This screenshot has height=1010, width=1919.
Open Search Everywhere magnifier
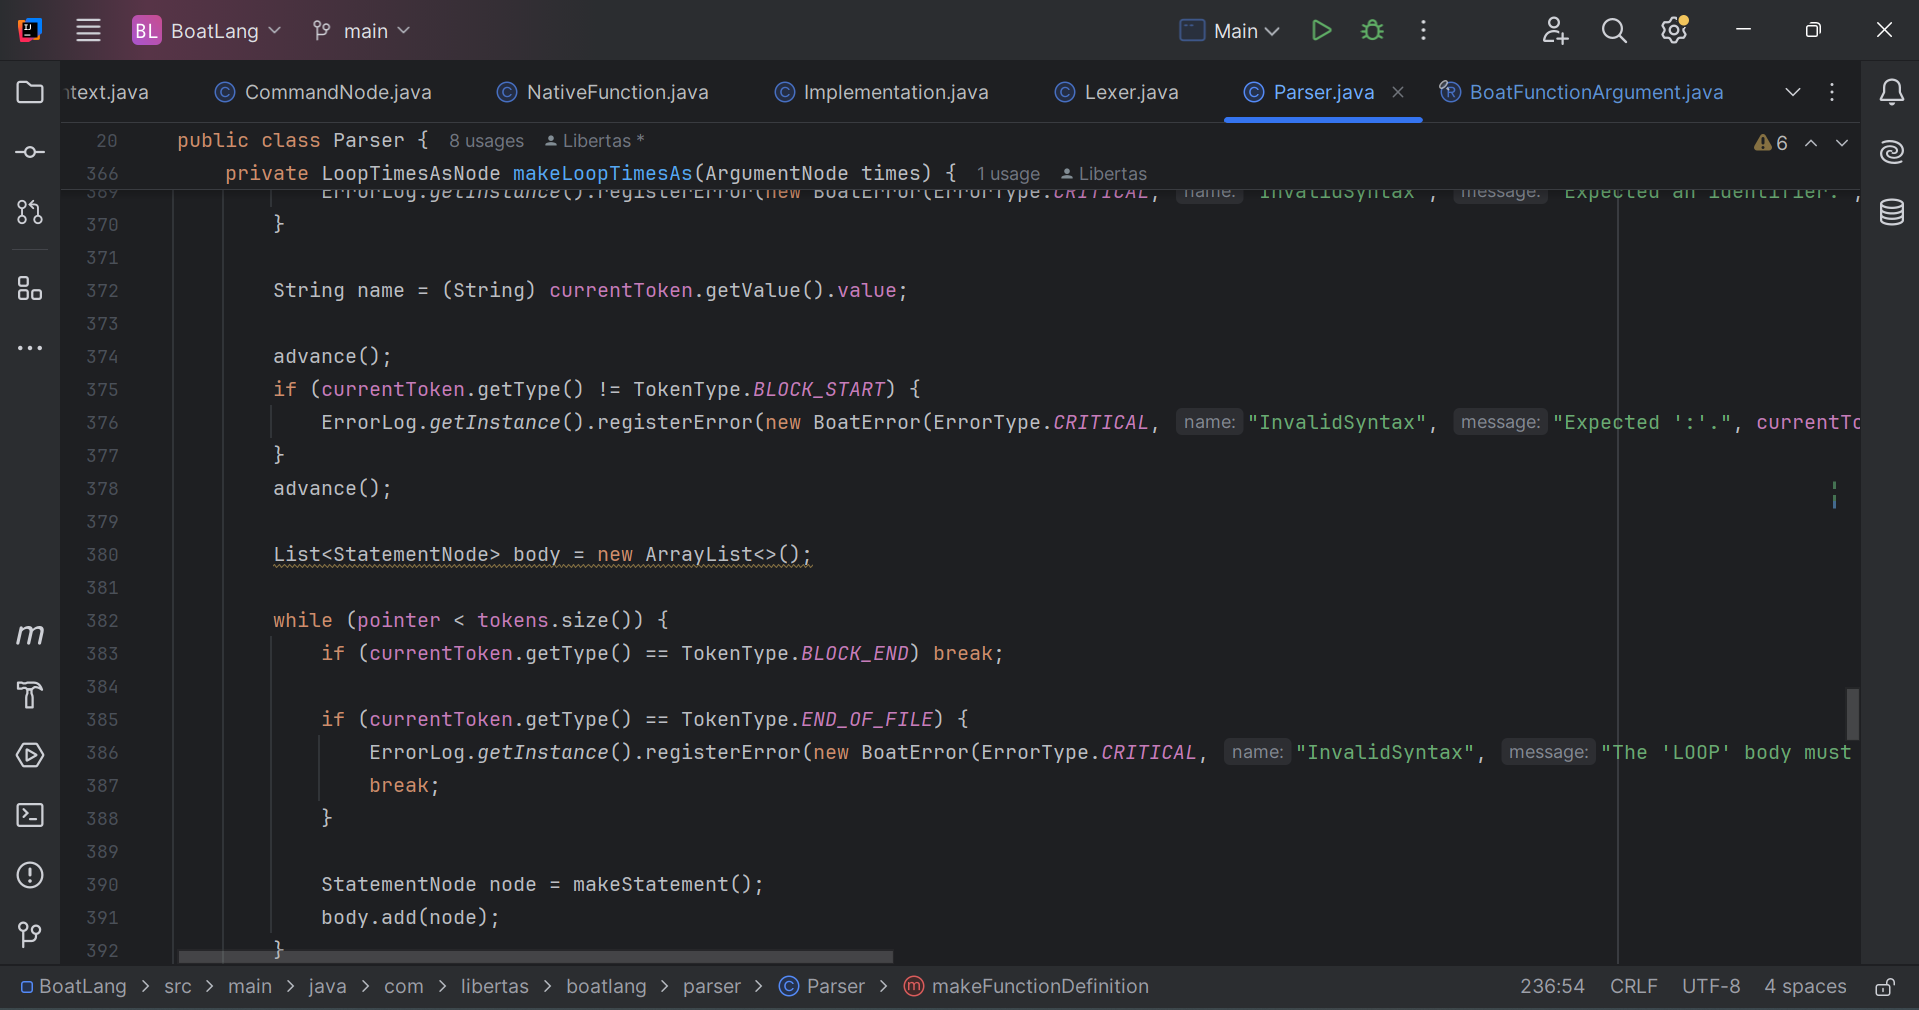[x=1614, y=30]
